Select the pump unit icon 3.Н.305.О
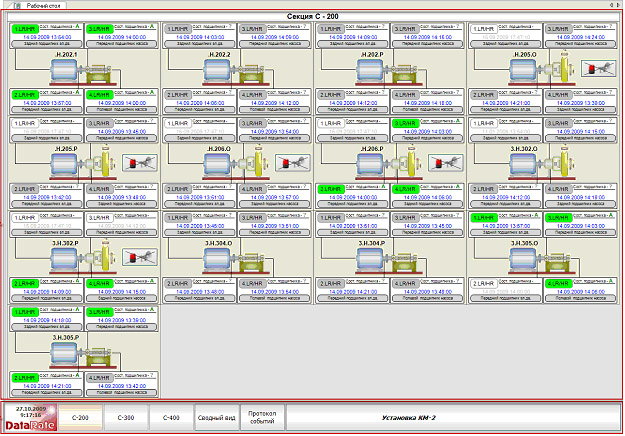The width and height of the screenshot is (625, 436). pos(542,261)
